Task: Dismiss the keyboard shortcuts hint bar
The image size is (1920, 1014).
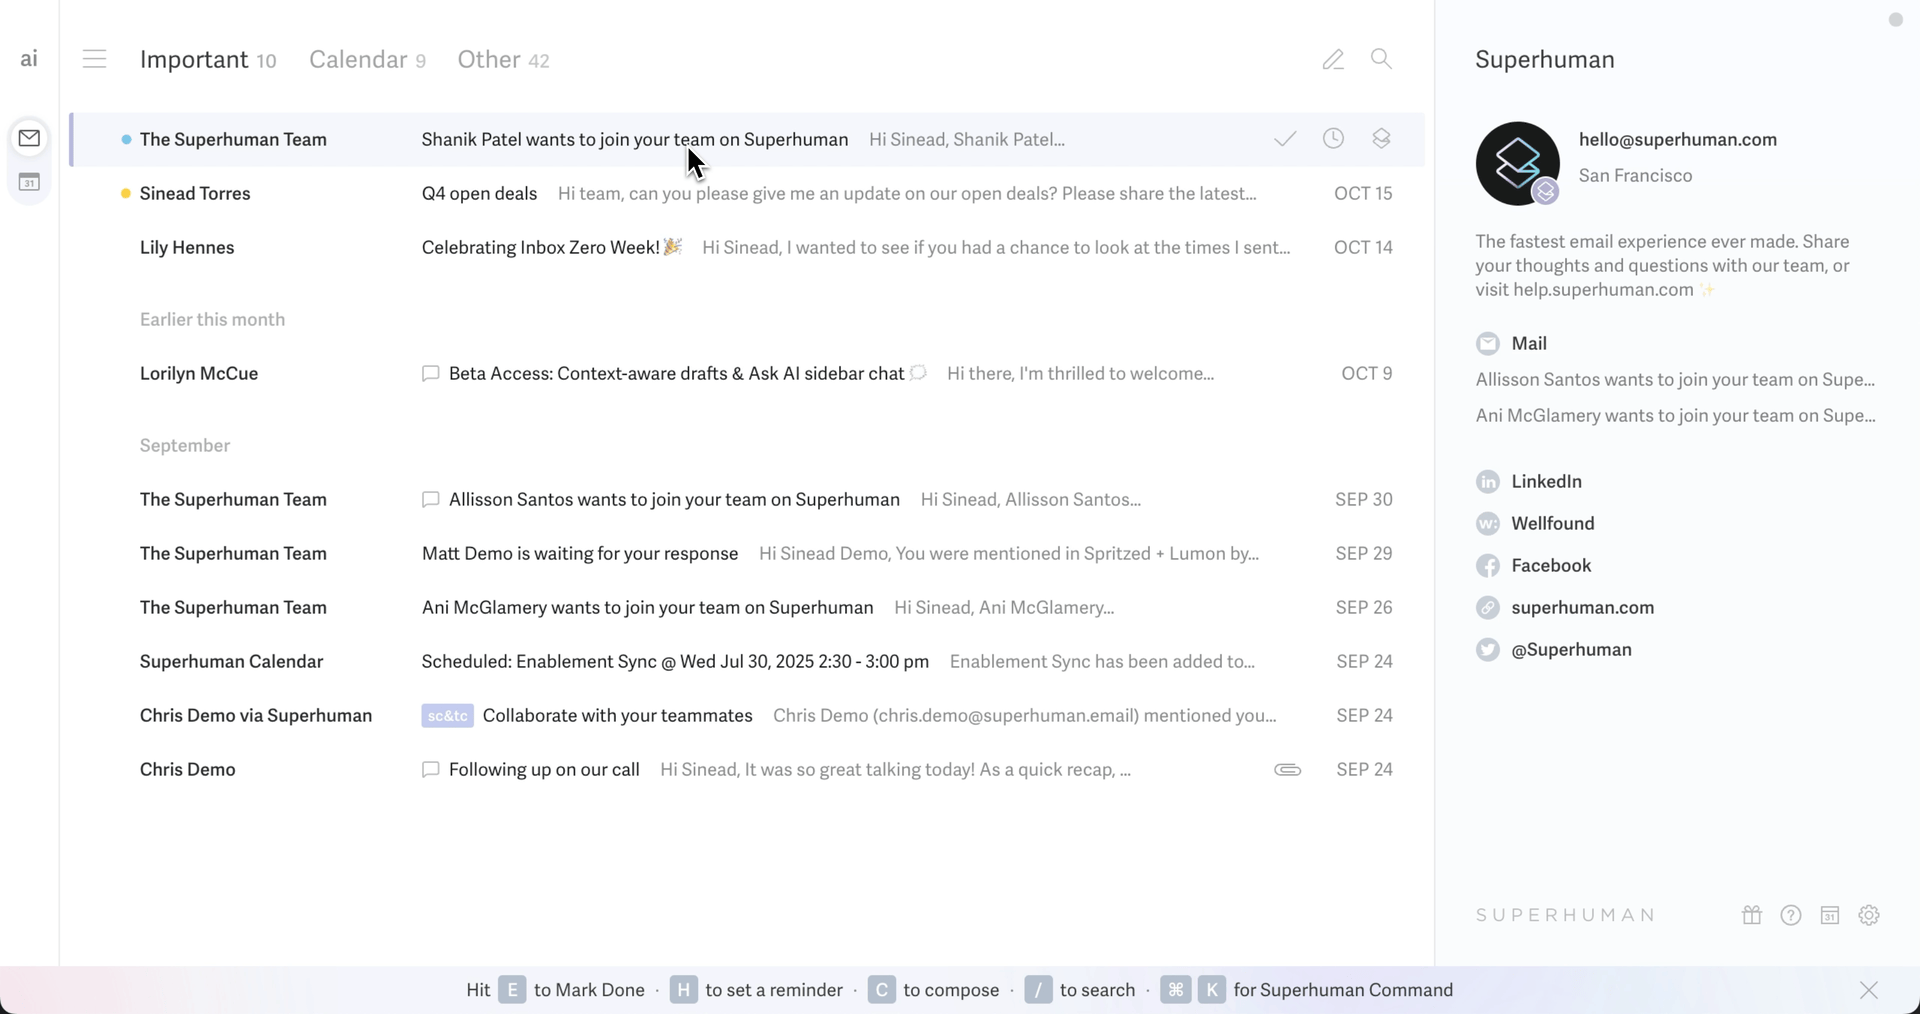Action: [1868, 990]
